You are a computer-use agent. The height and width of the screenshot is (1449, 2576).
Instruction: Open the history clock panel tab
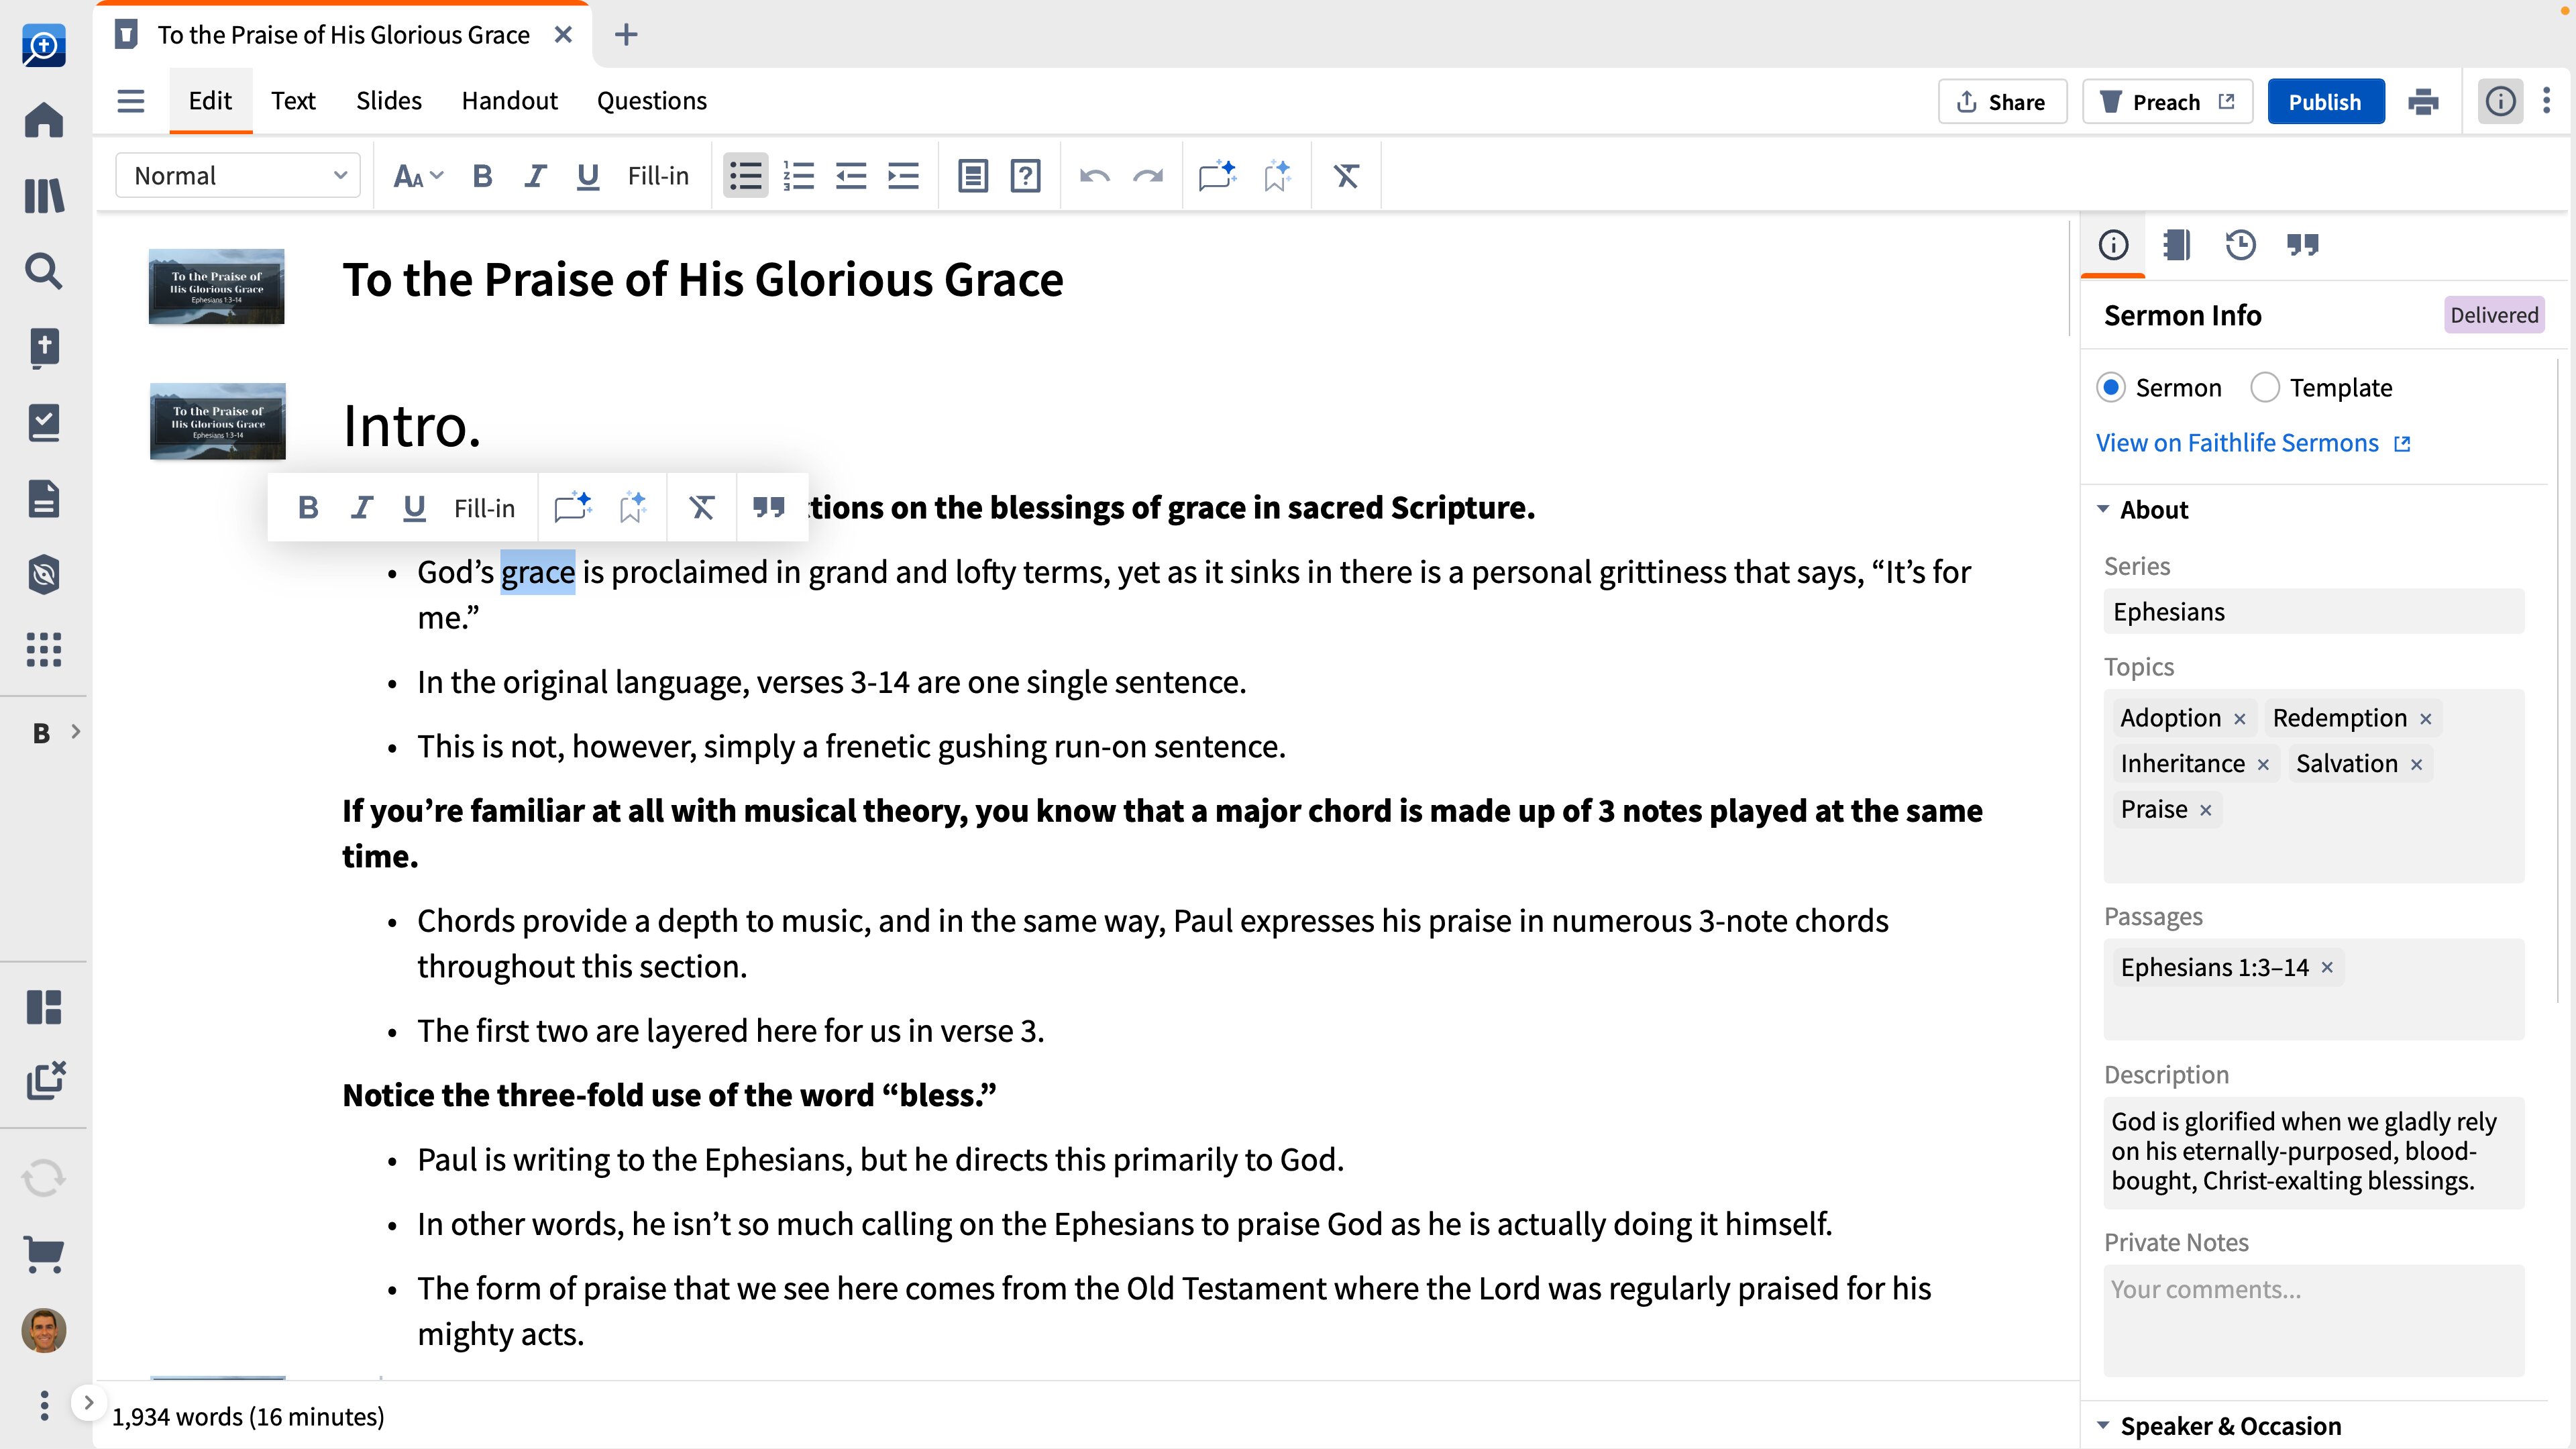[2240, 245]
